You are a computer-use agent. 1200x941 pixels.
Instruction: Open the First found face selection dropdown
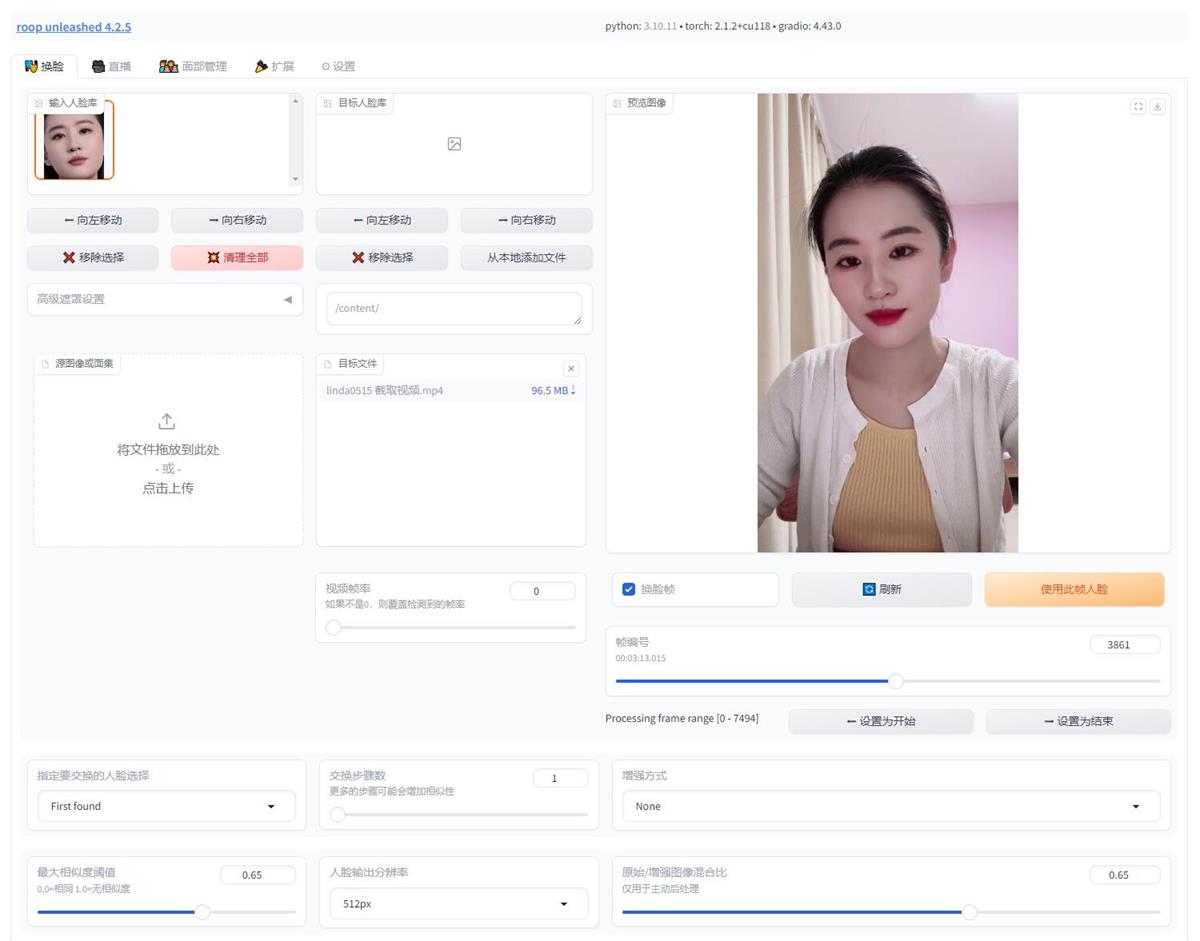166,806
